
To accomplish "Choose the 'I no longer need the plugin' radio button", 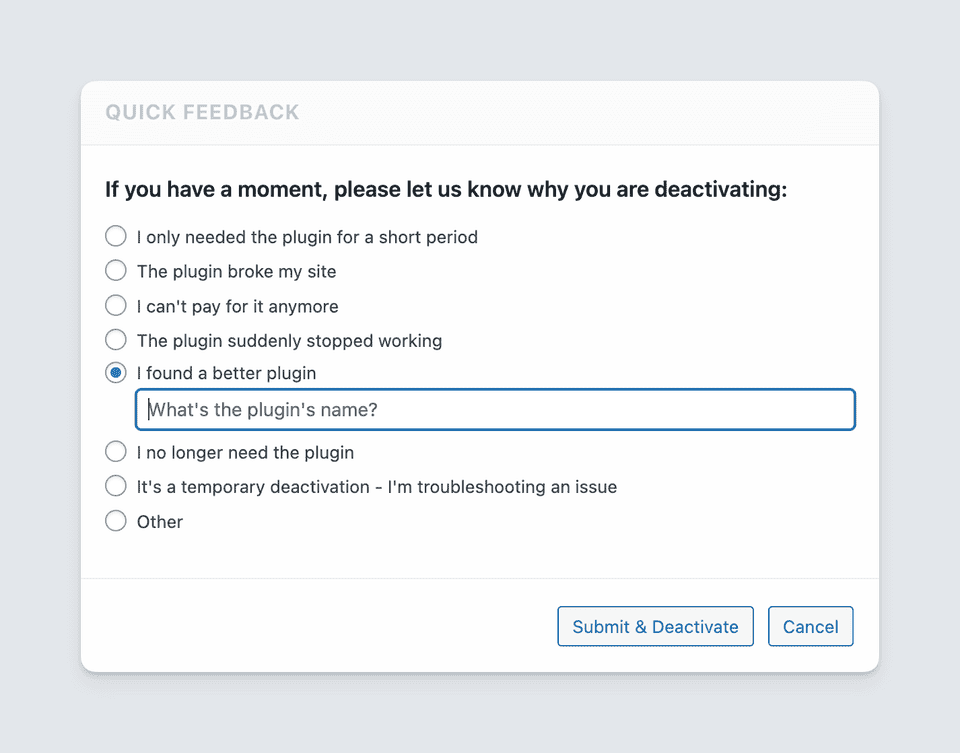I will pos(116,452).
